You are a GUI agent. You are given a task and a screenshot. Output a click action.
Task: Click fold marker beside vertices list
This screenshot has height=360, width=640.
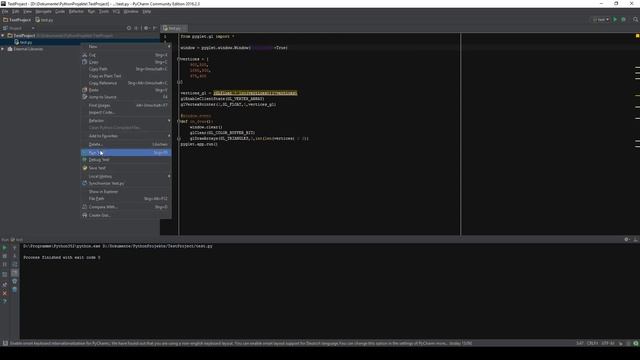pyautogui.click(x=179, y=59)
